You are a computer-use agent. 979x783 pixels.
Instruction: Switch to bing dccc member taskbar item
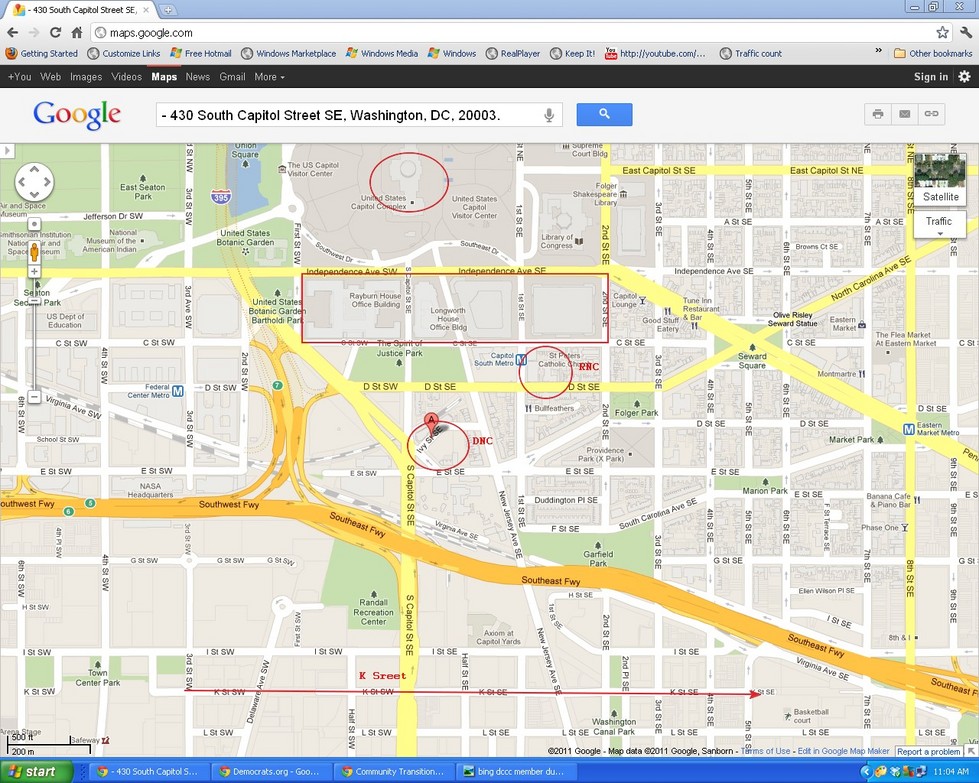514,771
